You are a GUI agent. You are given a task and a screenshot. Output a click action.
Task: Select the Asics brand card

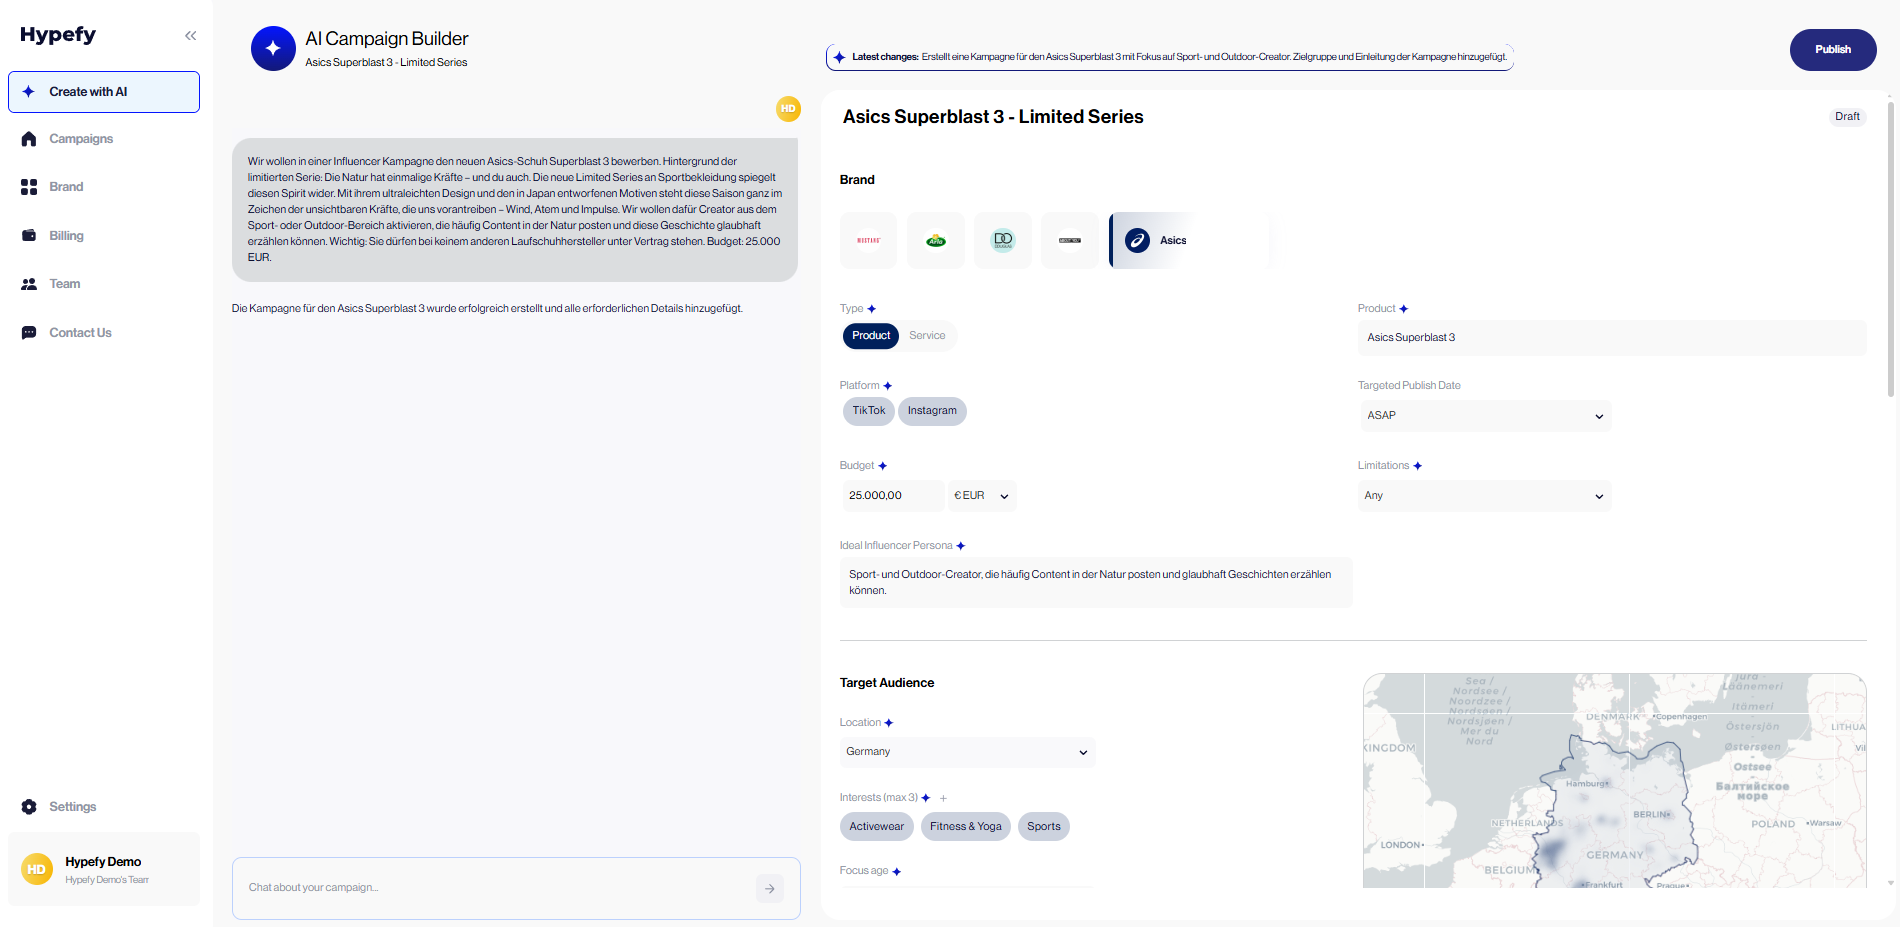1189,240
